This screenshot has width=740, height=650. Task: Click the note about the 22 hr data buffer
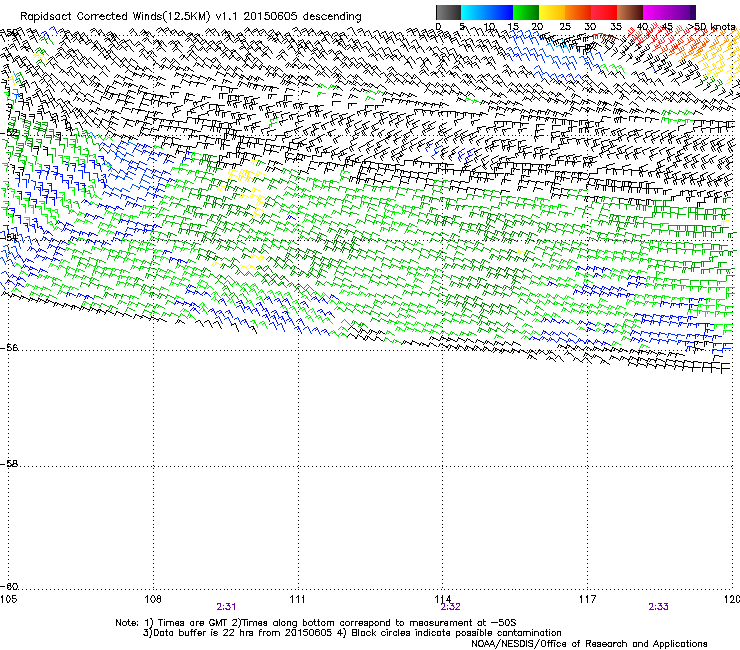(x=237, y=633)
